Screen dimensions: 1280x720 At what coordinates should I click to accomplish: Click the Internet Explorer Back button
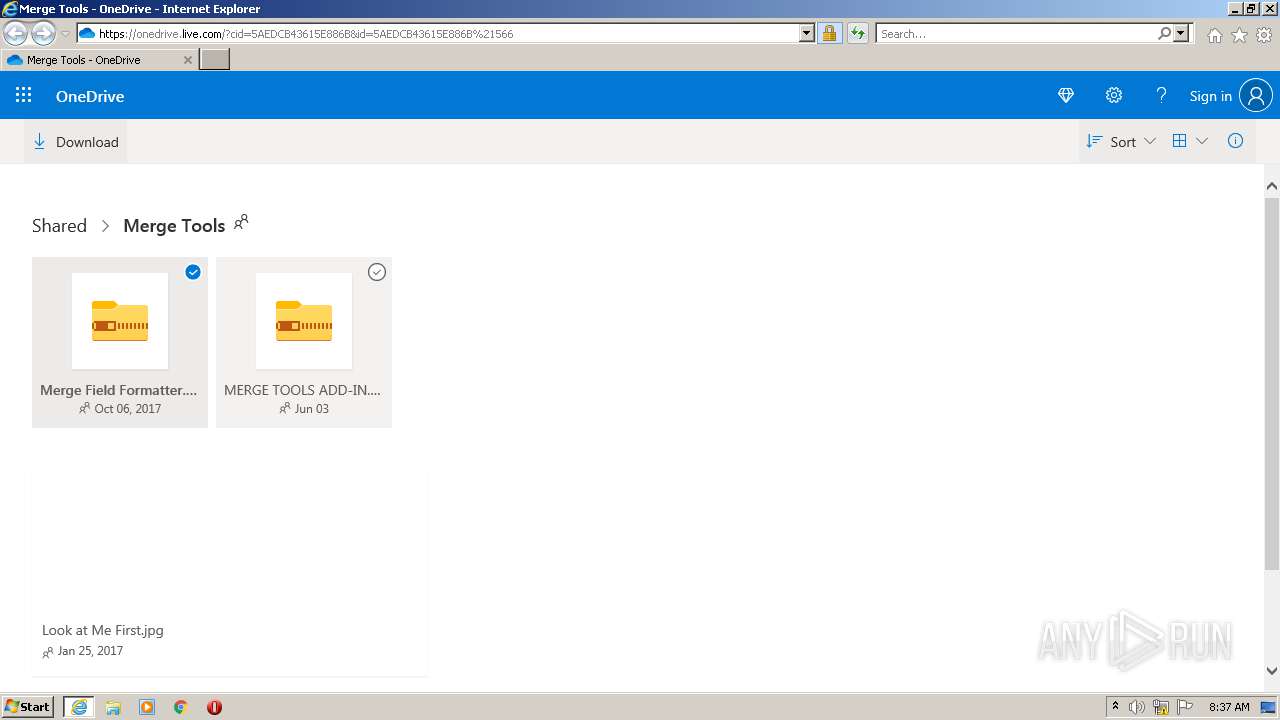tap(16, 33)
